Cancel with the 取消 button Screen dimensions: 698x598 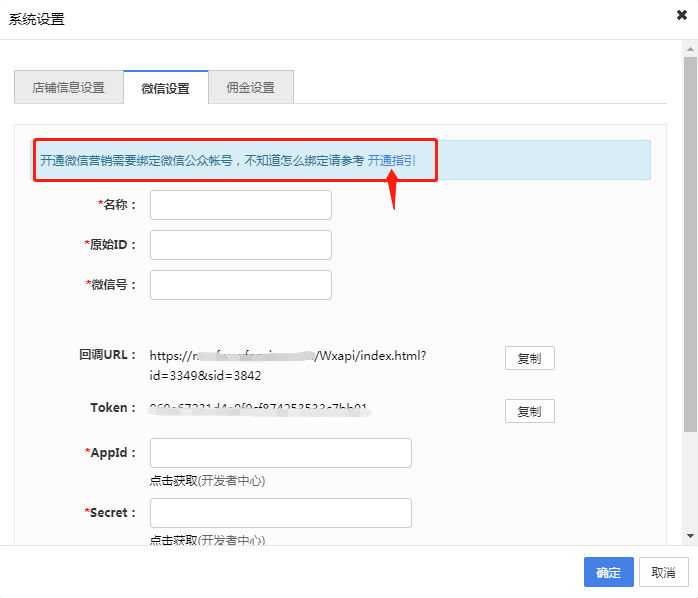click(663, 572)
